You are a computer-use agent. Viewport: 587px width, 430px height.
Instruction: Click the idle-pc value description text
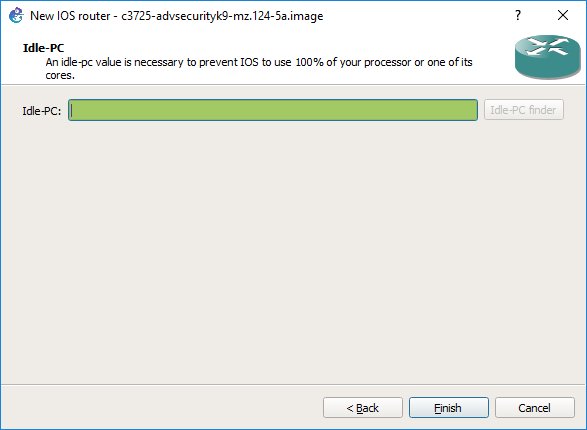click(x=259, y=68)
